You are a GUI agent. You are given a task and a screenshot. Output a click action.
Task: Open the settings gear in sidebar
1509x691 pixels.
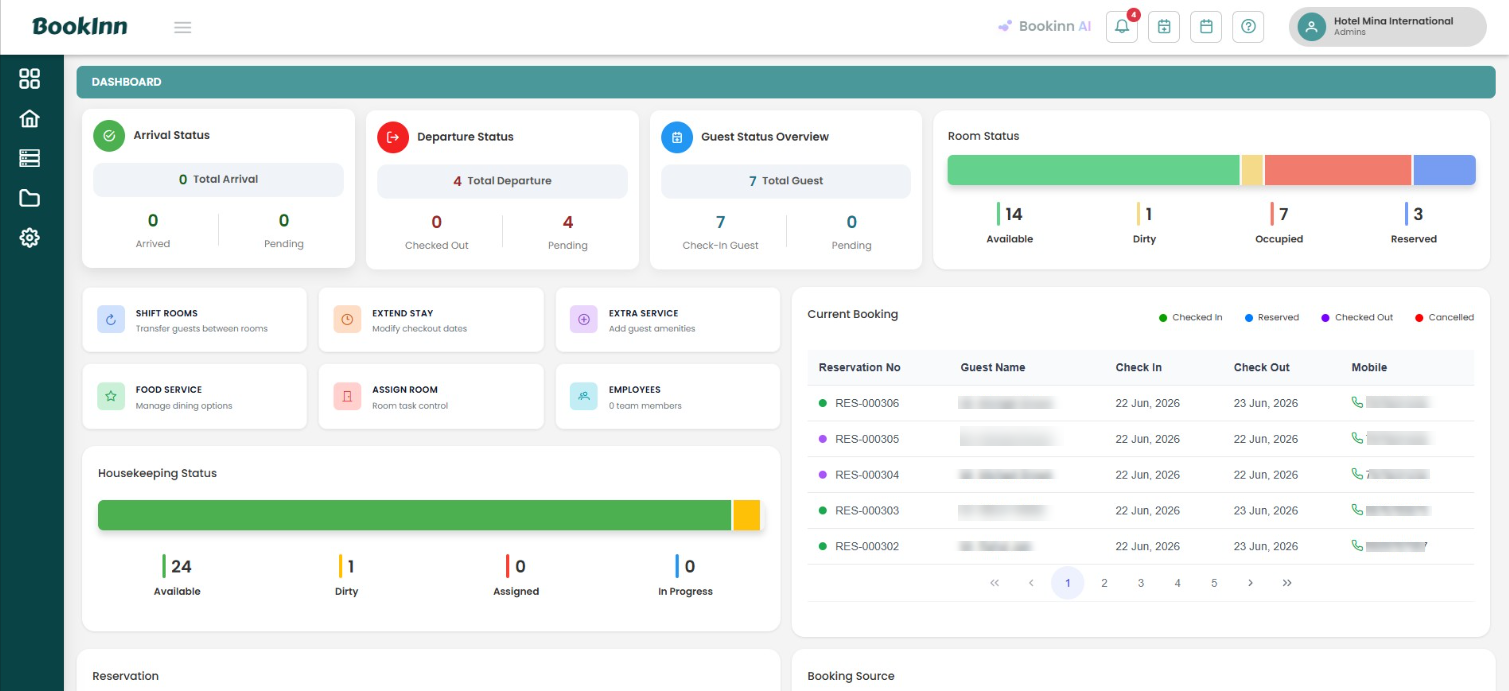point(30,238)
